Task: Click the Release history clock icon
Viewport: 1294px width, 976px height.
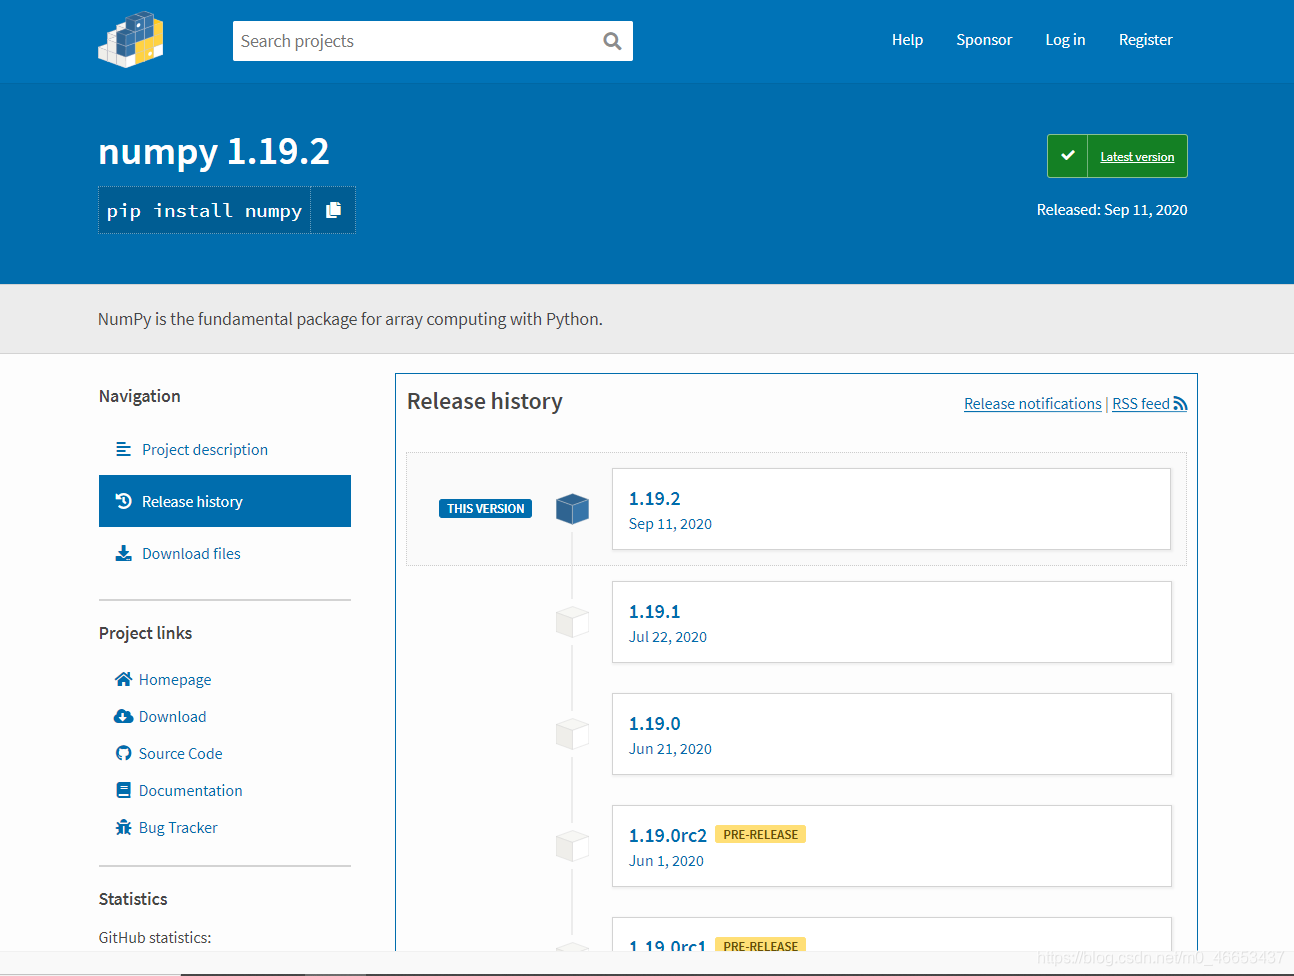Action: (123, 501)
